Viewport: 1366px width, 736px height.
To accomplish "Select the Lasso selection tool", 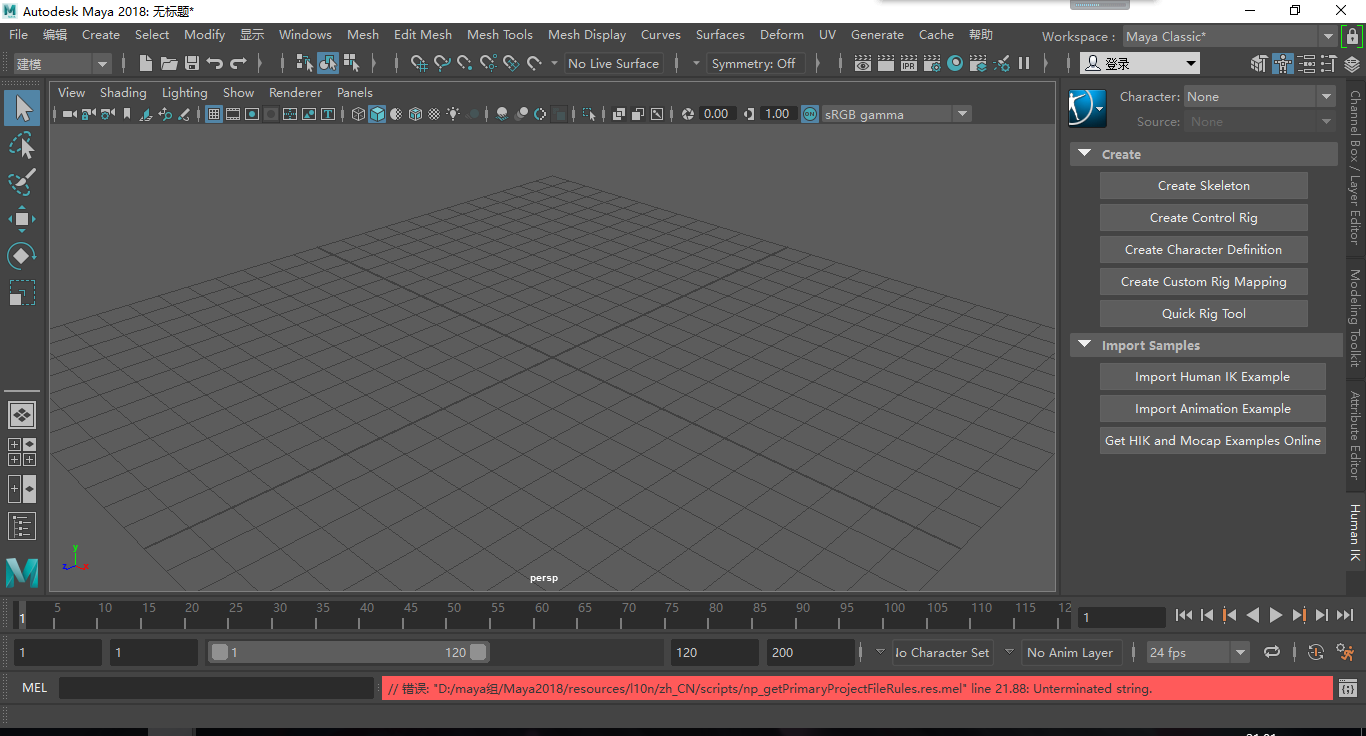I will [x=21, y=146].
